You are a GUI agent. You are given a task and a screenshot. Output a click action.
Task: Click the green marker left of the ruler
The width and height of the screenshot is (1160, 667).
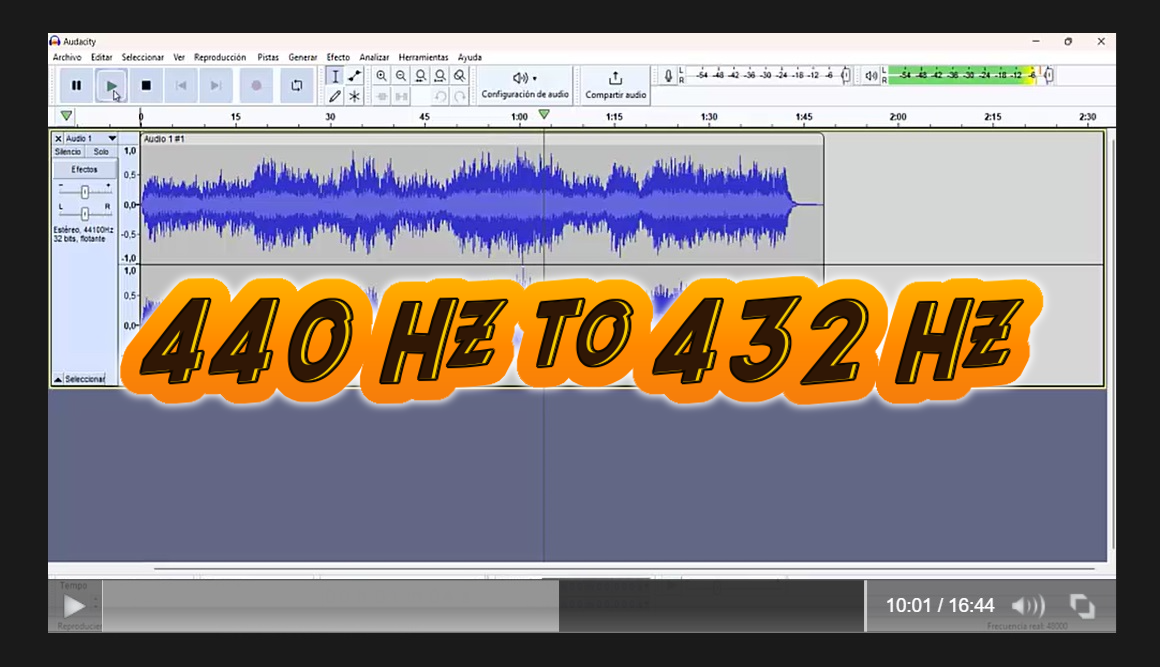pyautogui.click(x=67, y=115)
